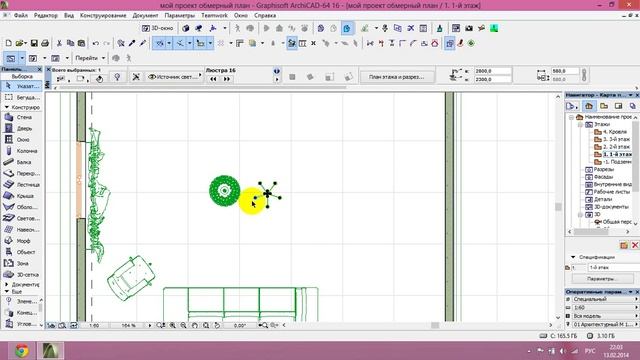Screen dimensions: 640x360
Task: Expand the Документирование toolbox section
Action: (x=7, y=284)
